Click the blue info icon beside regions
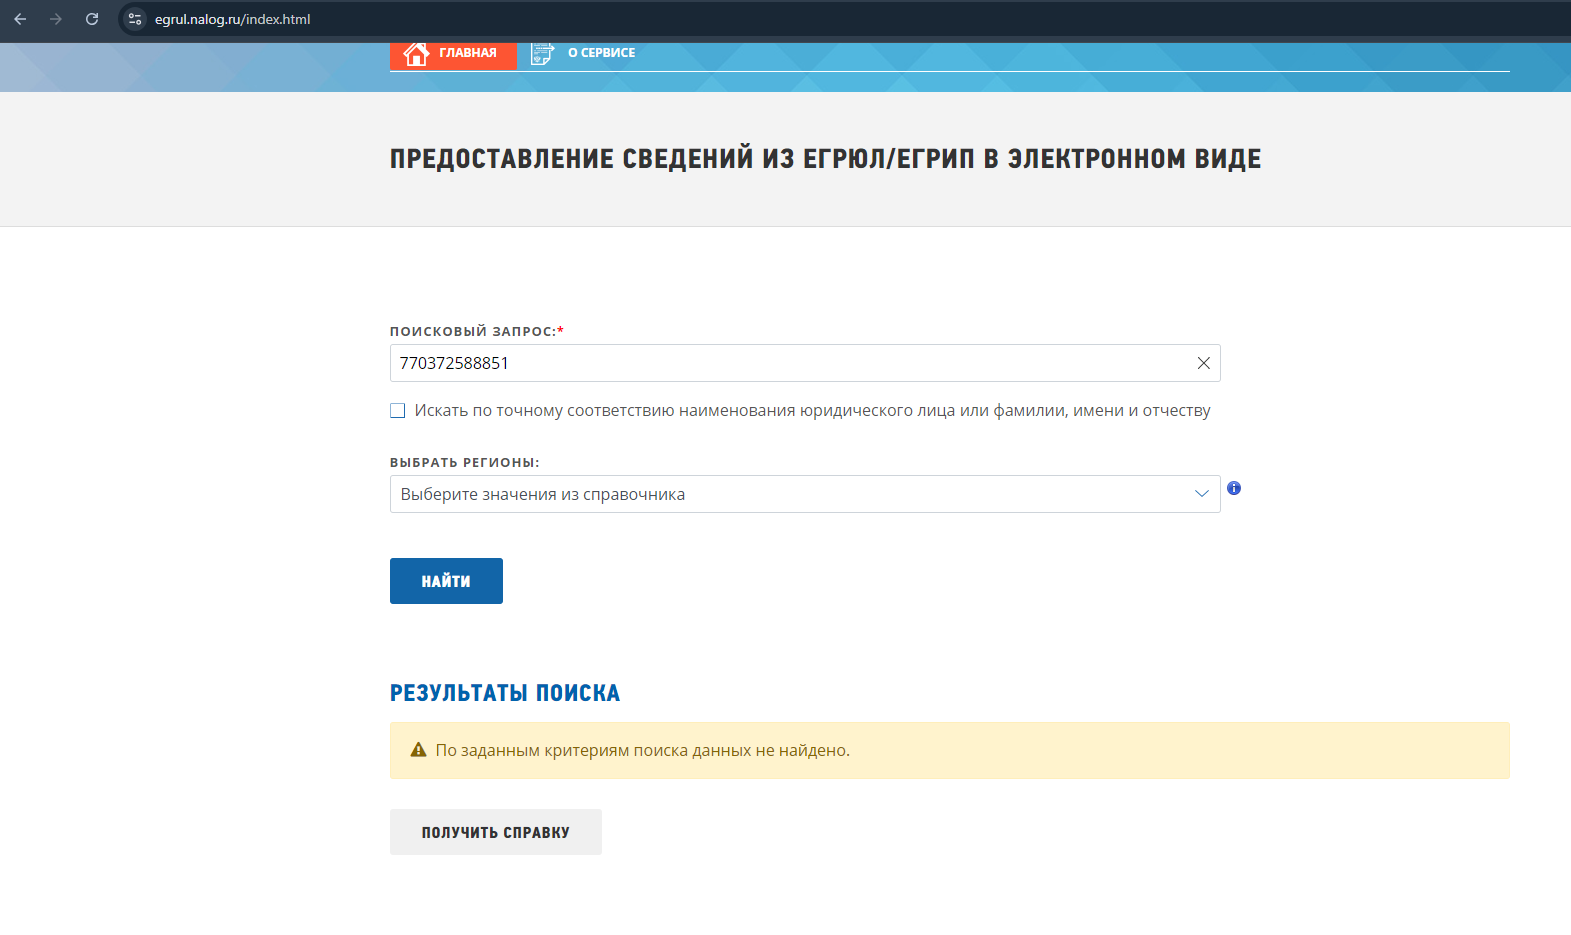 1234,488
